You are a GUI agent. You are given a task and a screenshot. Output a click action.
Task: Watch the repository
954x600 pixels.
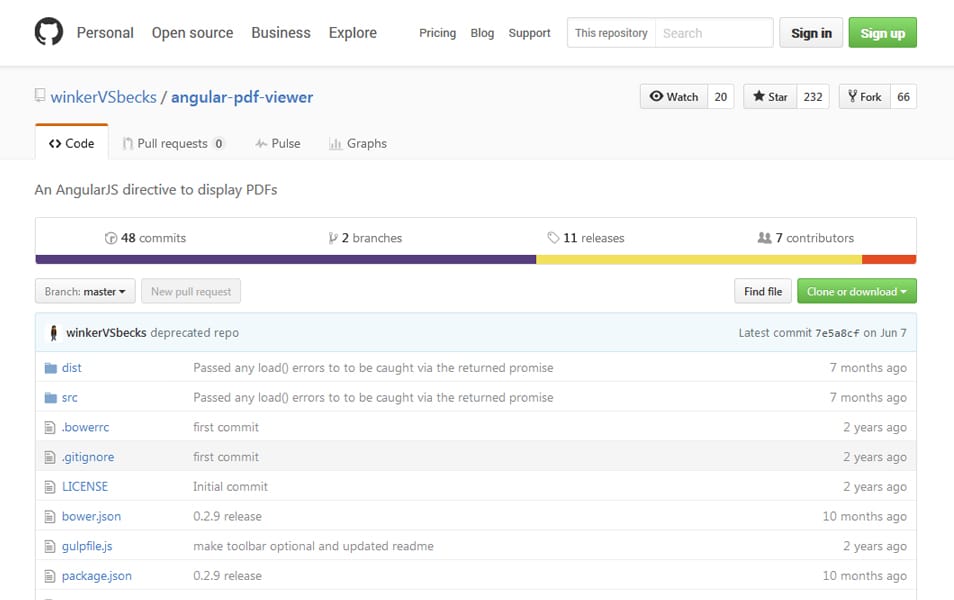pyautogui.click(x=674, y=97)
